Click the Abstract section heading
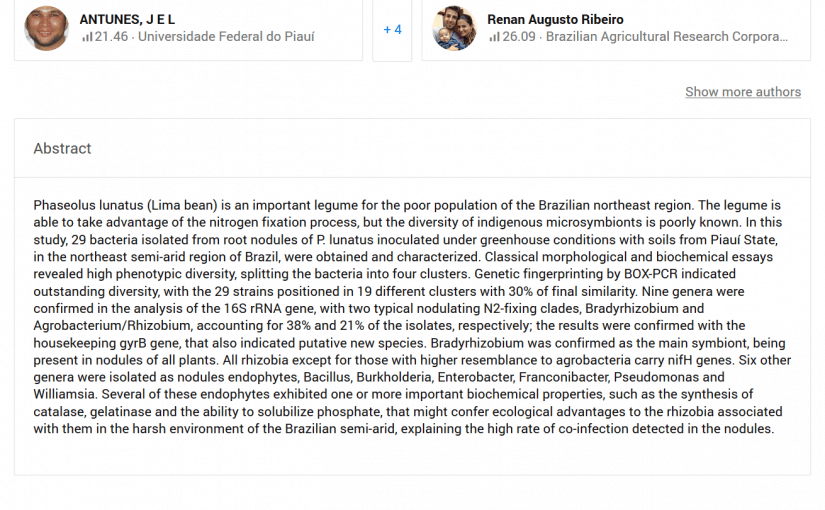Viewport: 825px width, 510px height. 62,148
